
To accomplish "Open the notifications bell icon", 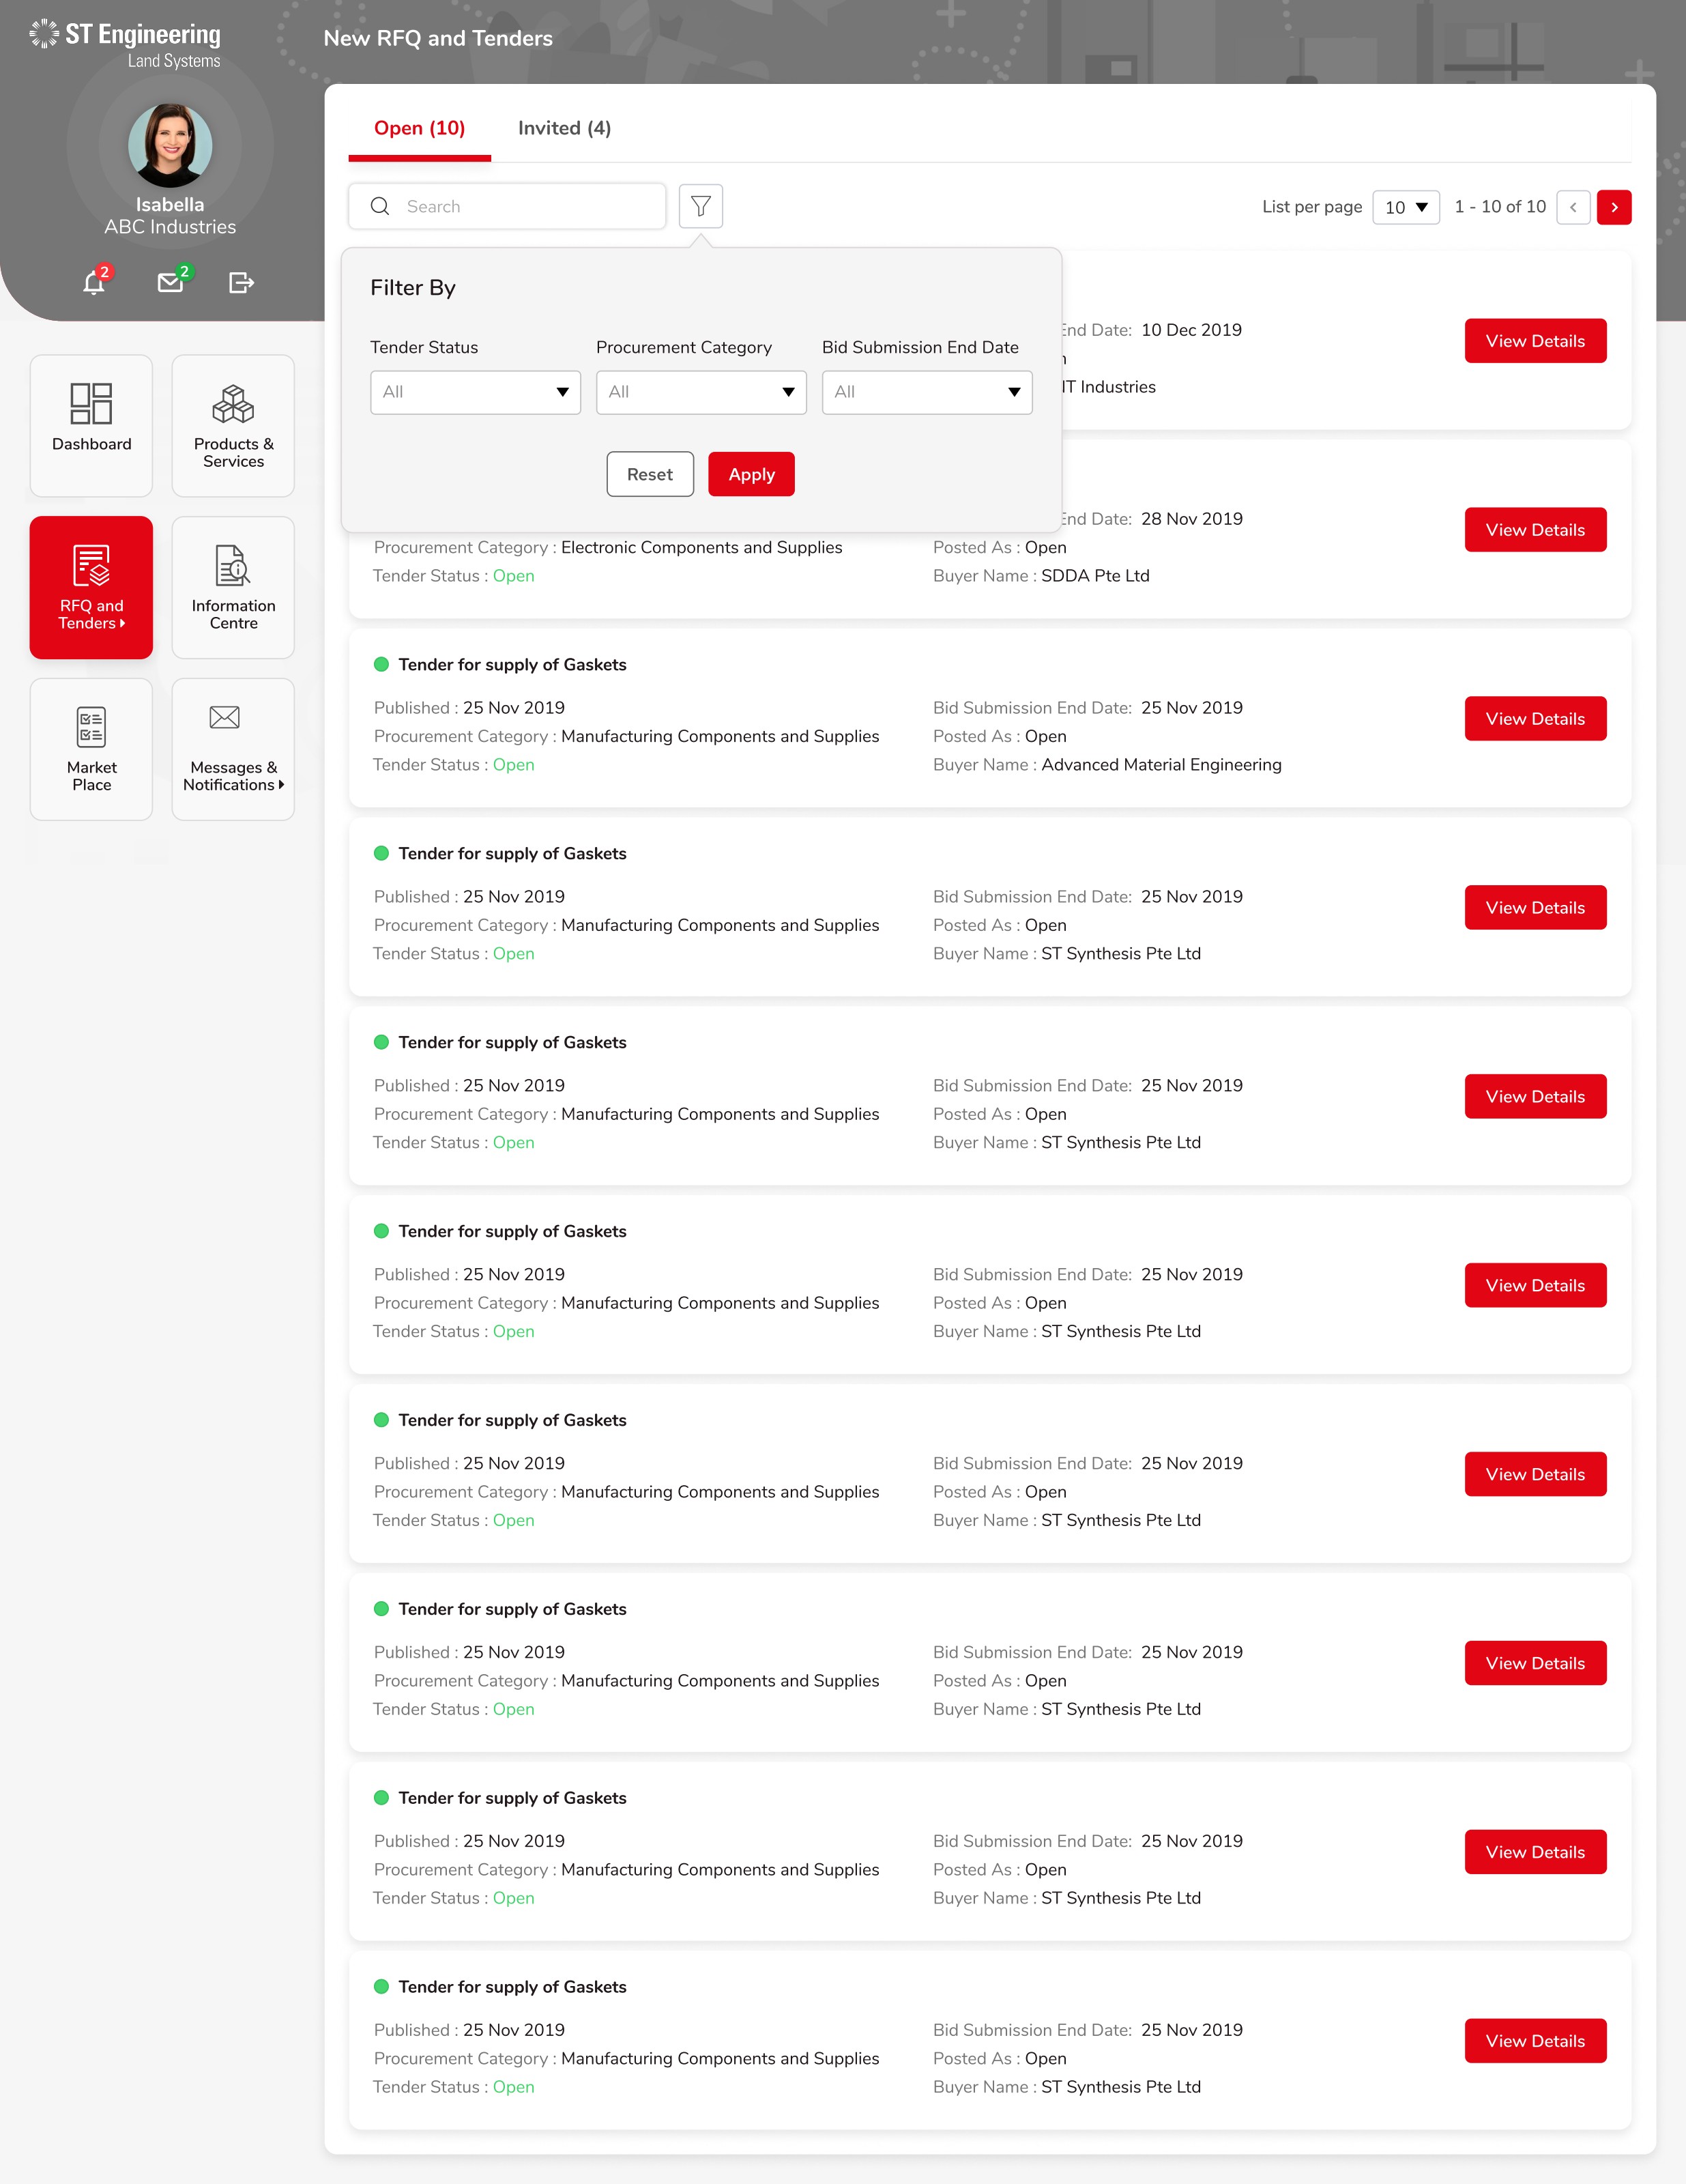I will click(x=94, y=283).
